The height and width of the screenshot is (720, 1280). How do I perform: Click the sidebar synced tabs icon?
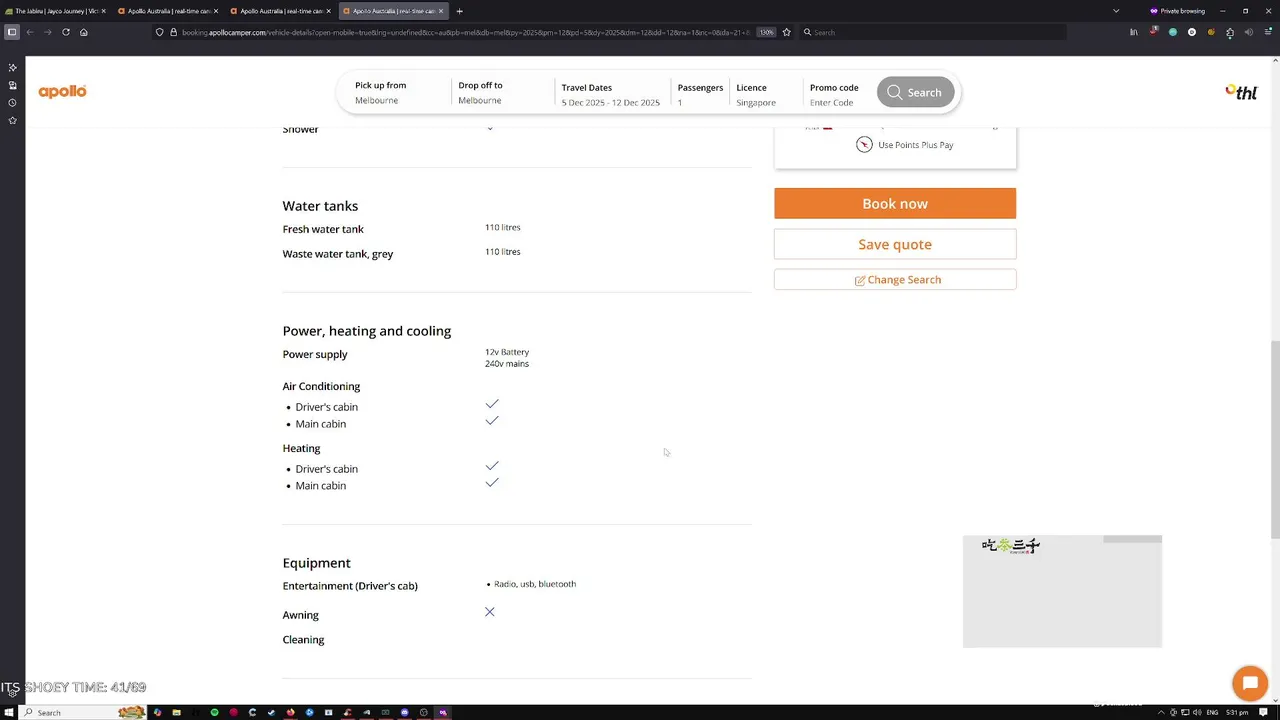[x=12, y=85]
